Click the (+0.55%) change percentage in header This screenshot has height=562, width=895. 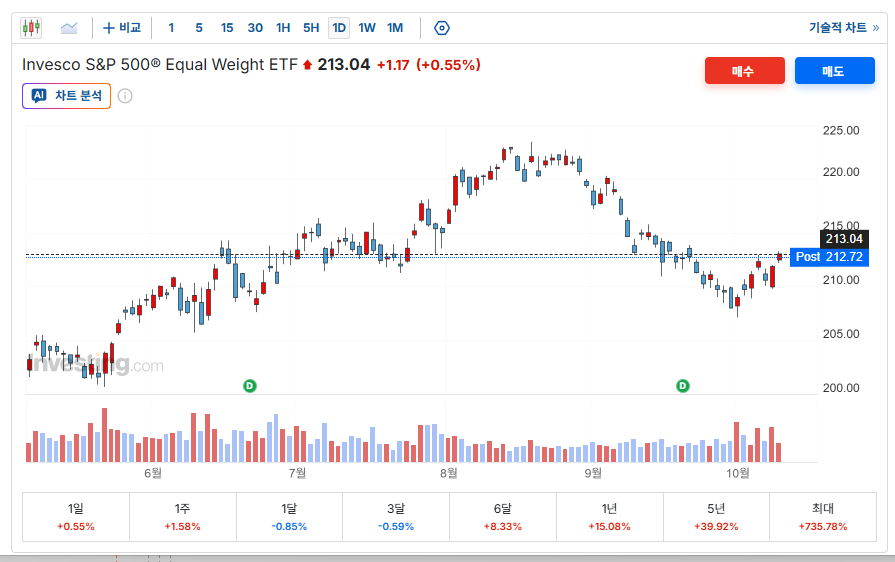[x=448, y=65]
